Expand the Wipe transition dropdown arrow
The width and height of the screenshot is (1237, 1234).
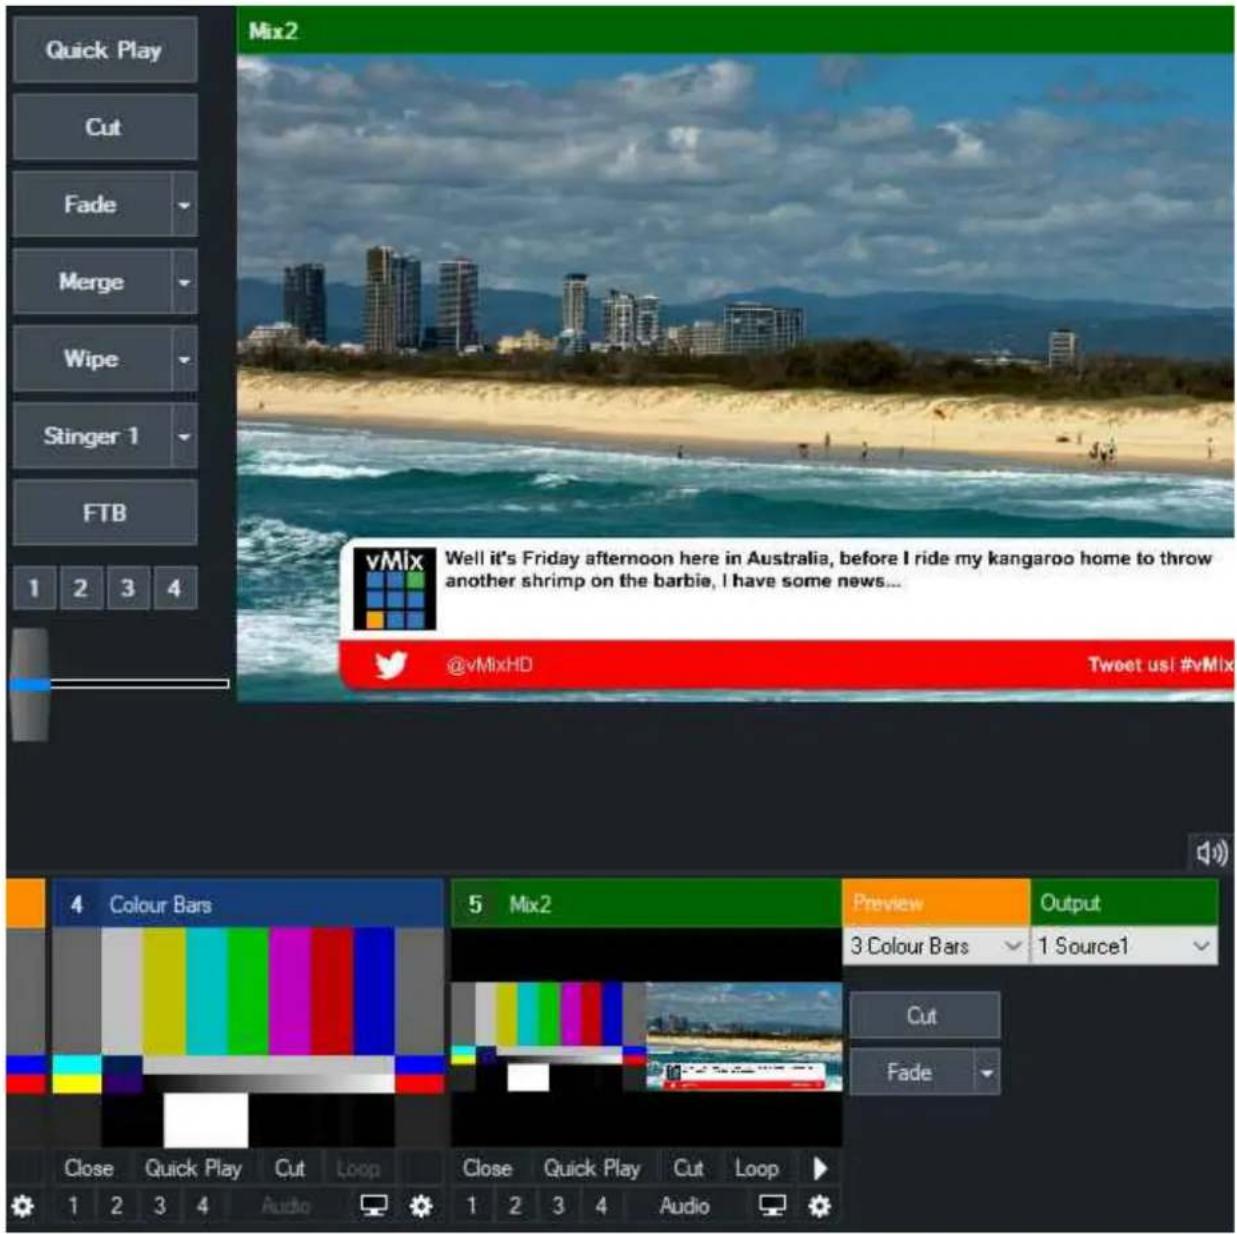click(184, 359)
